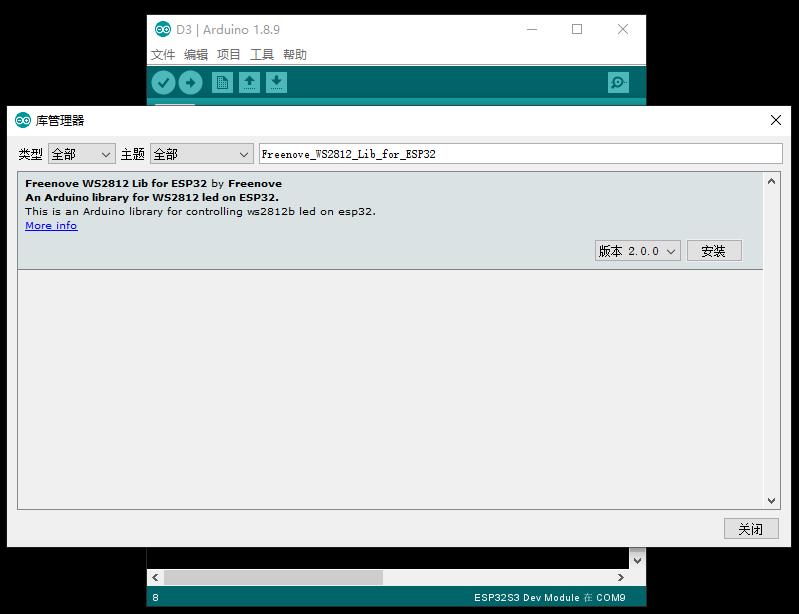
Task: Click the 关闭 button in Library Manager
Action: [751, 529]
